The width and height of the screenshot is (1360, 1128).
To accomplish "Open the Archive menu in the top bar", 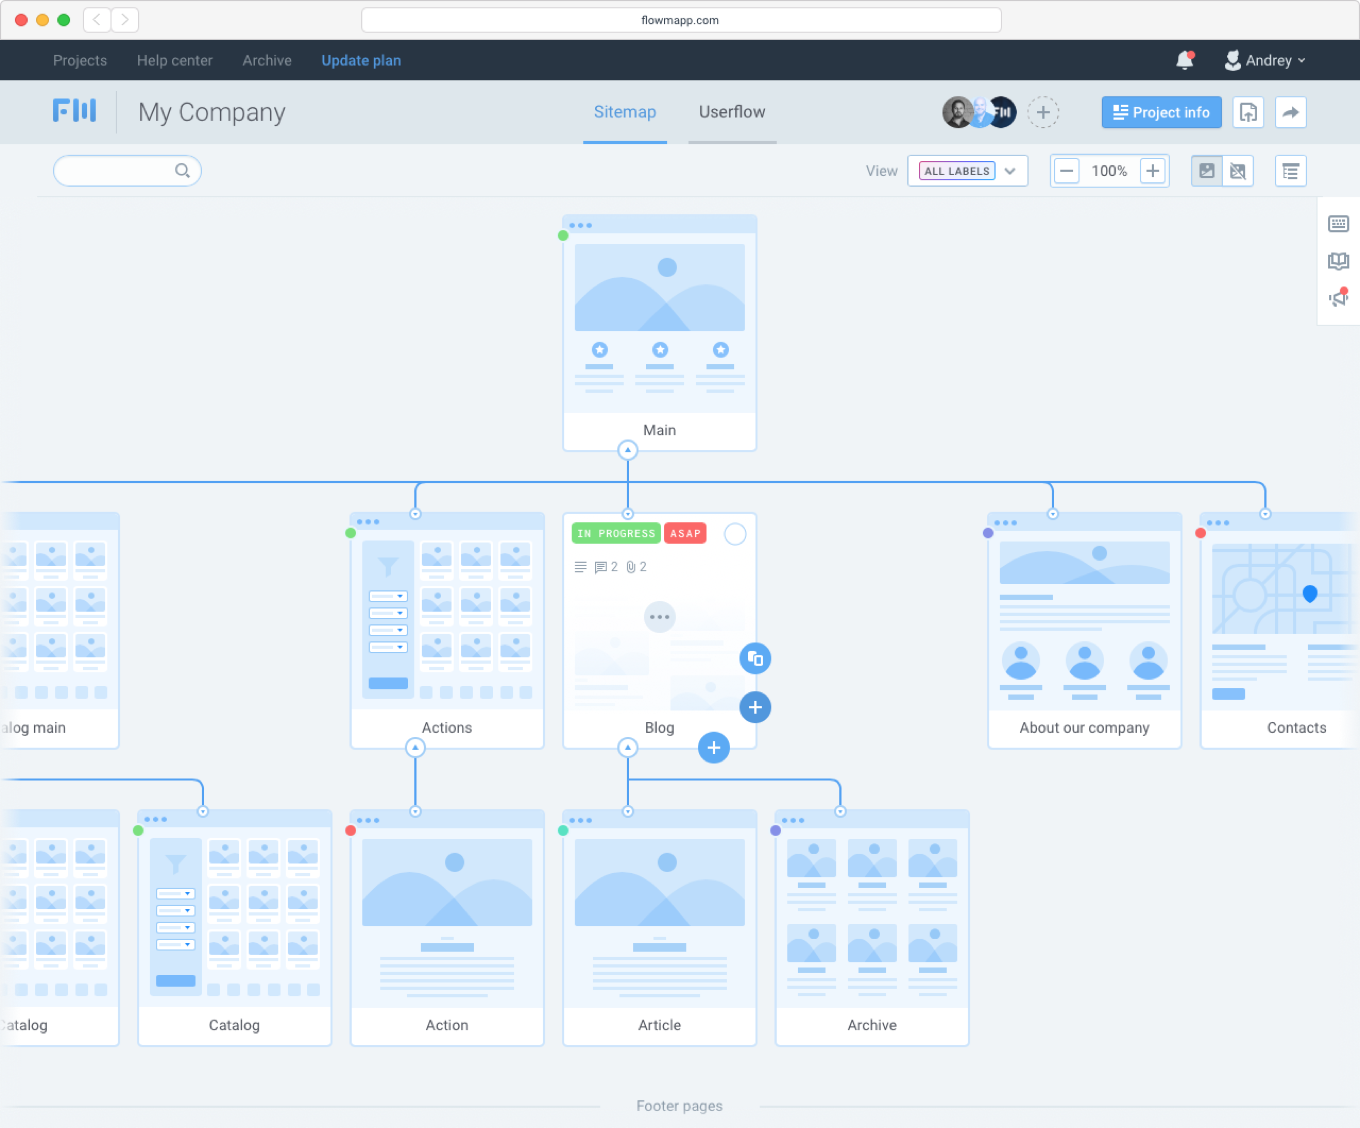I will 267,60.
